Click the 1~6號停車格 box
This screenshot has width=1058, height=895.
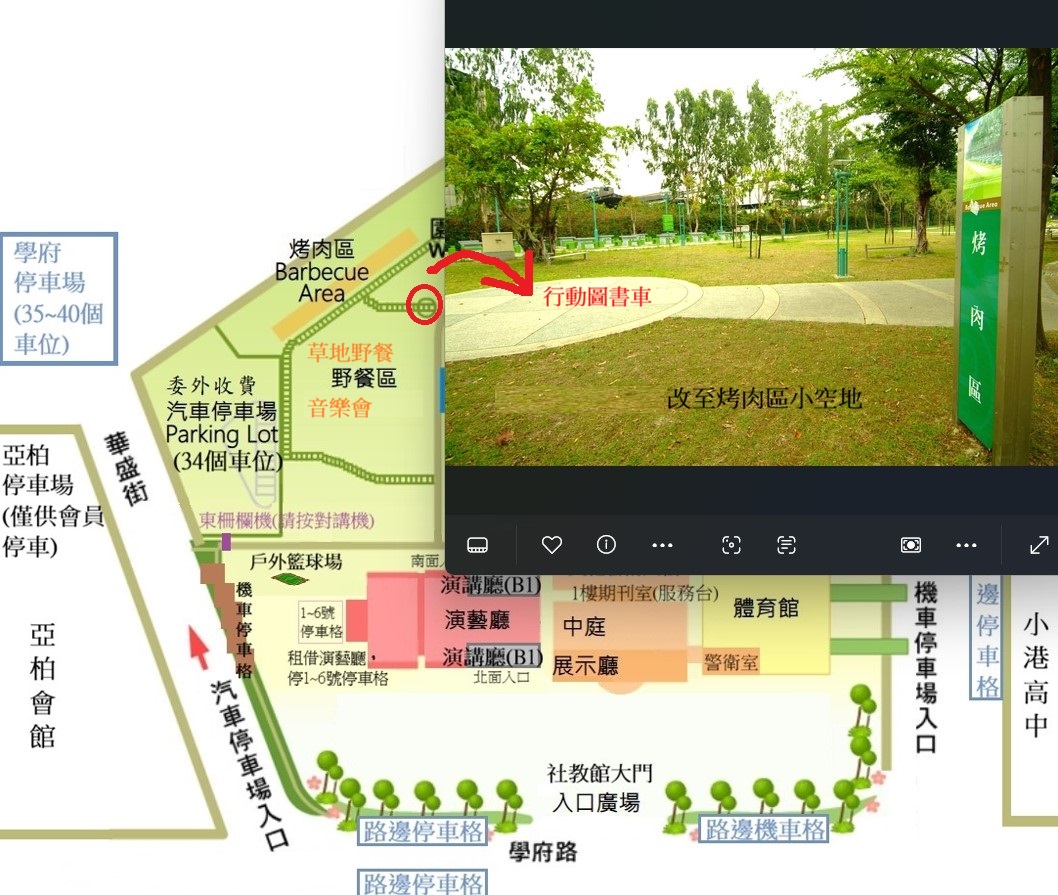(321, 620)
